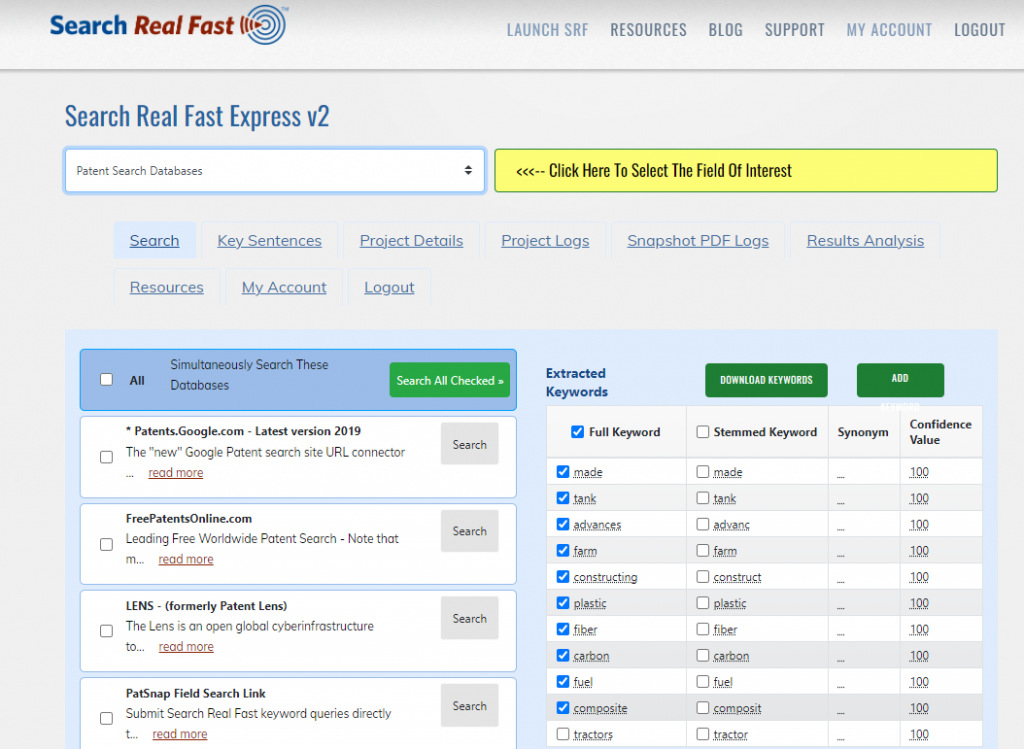Check stemmed keyword 'advanc' checkbox
1024x749 pixels.
click(703, 524)
